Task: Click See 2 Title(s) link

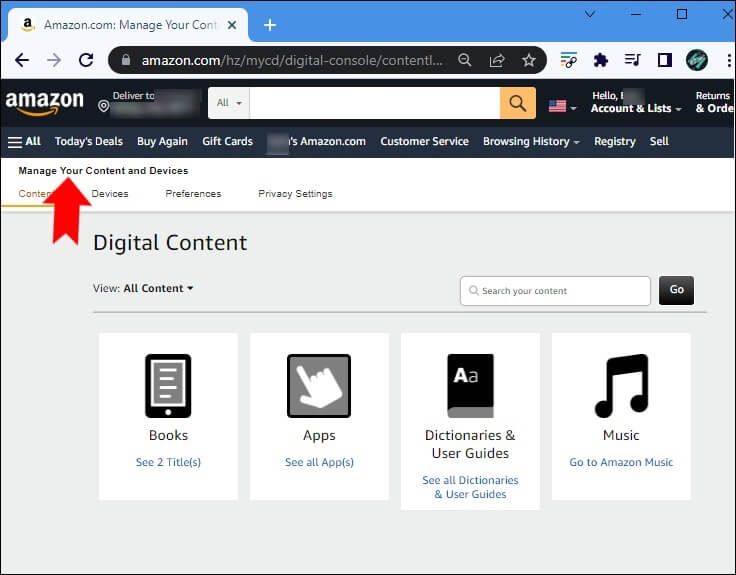Action: click(x=168, y=462)
